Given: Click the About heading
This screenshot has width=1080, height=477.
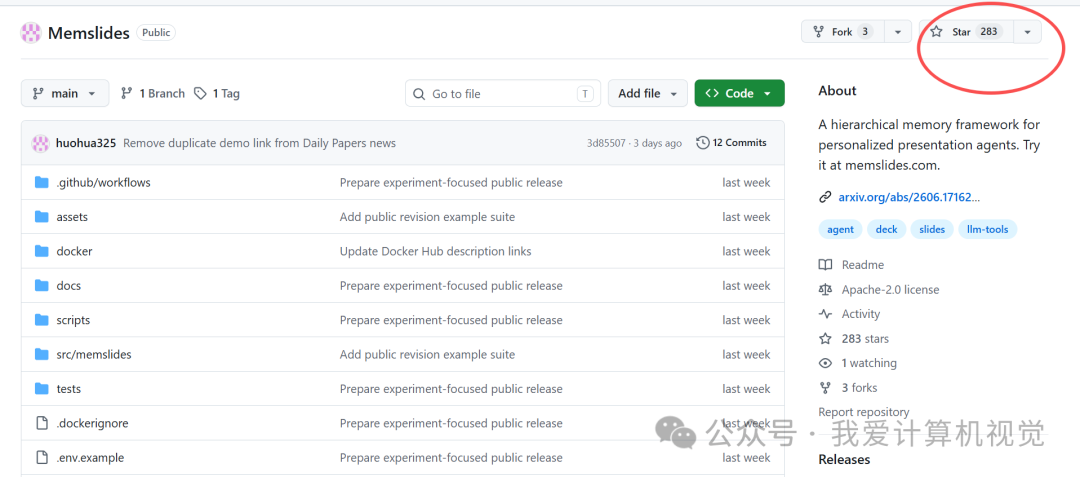Looking at the screenshot, I should tap(838, 91).
